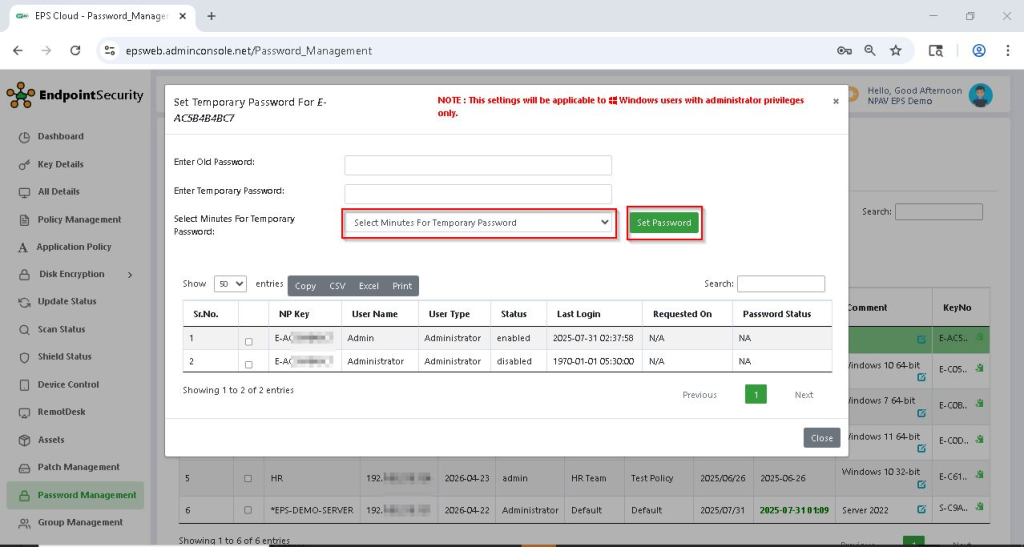Click the Assets box icon
This screenshot has height=547, width=1024.
coord(25,440)
